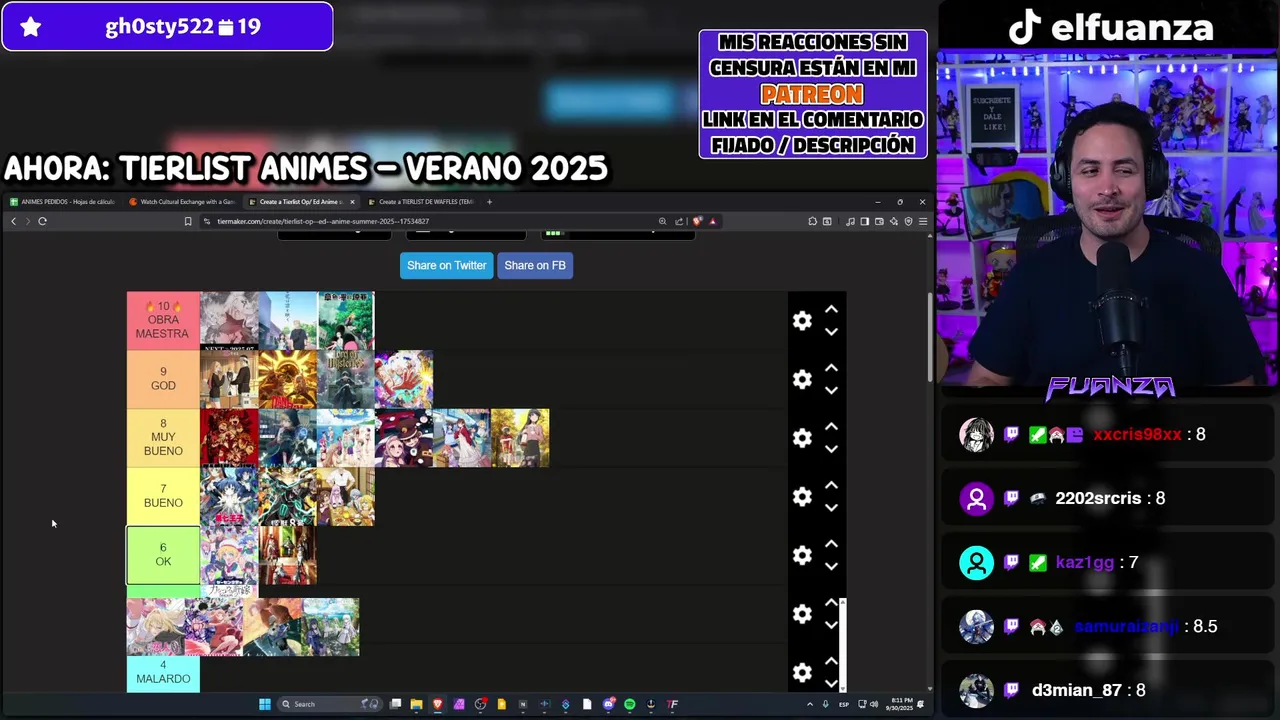Open settings gear for Muy Bueno tier
This screenshot has height=720, width=1280.
tap(802, 437)
